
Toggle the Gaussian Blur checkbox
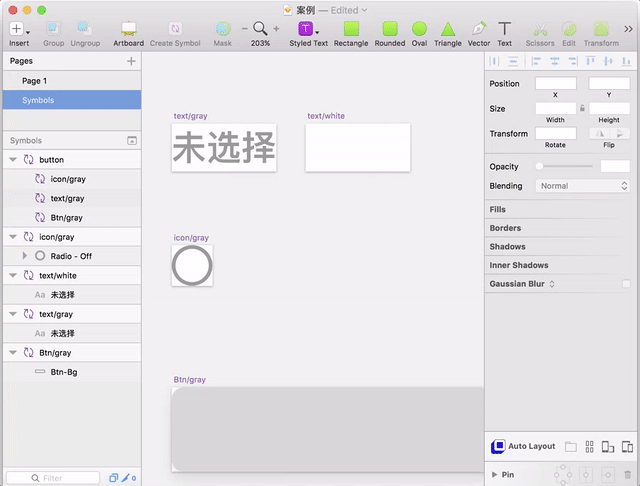(x=626, y=284)
